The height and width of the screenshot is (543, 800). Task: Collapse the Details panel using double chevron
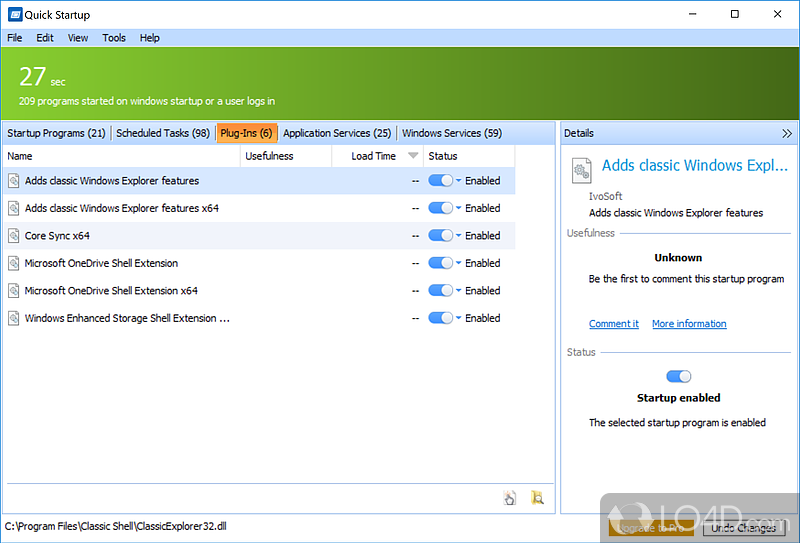pos(787,133)
